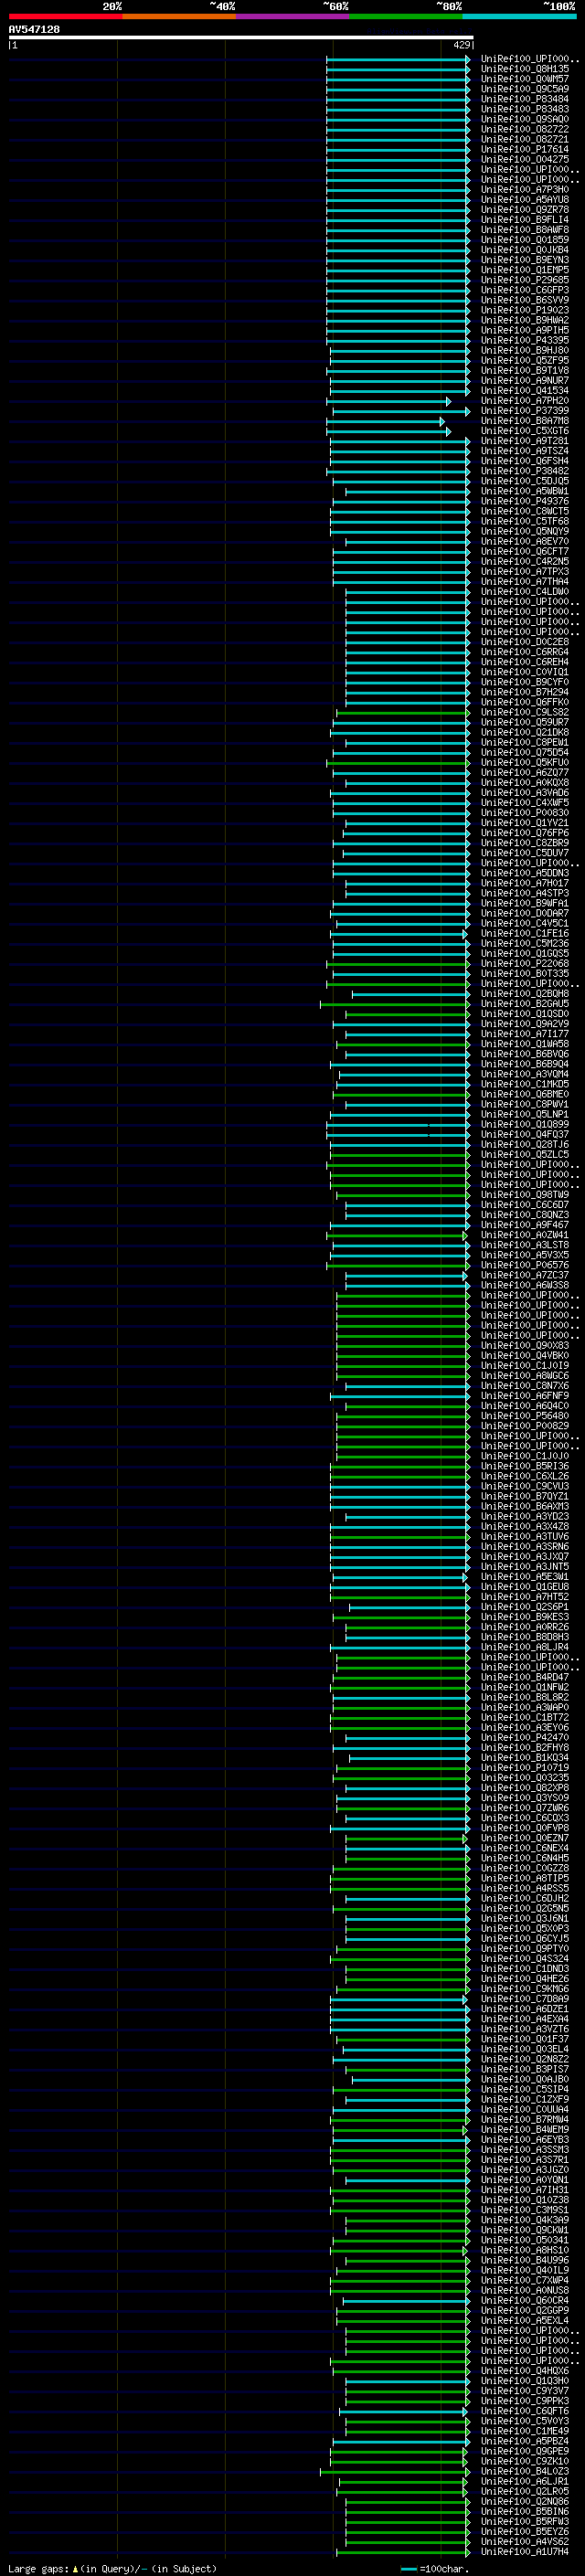Open hit UniRef100_P38482

tap(525, 471)
